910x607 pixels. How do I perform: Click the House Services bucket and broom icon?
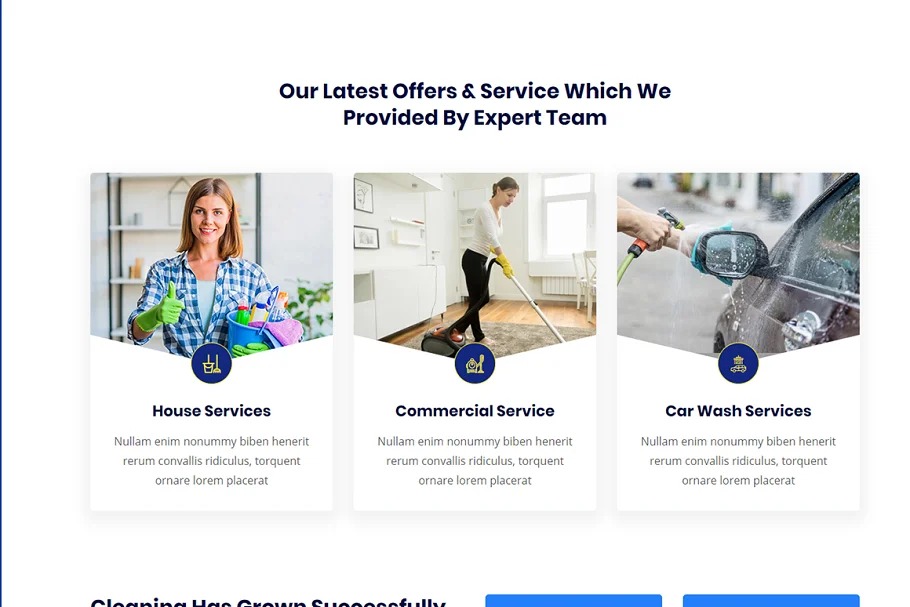click(x=211, y=363)
